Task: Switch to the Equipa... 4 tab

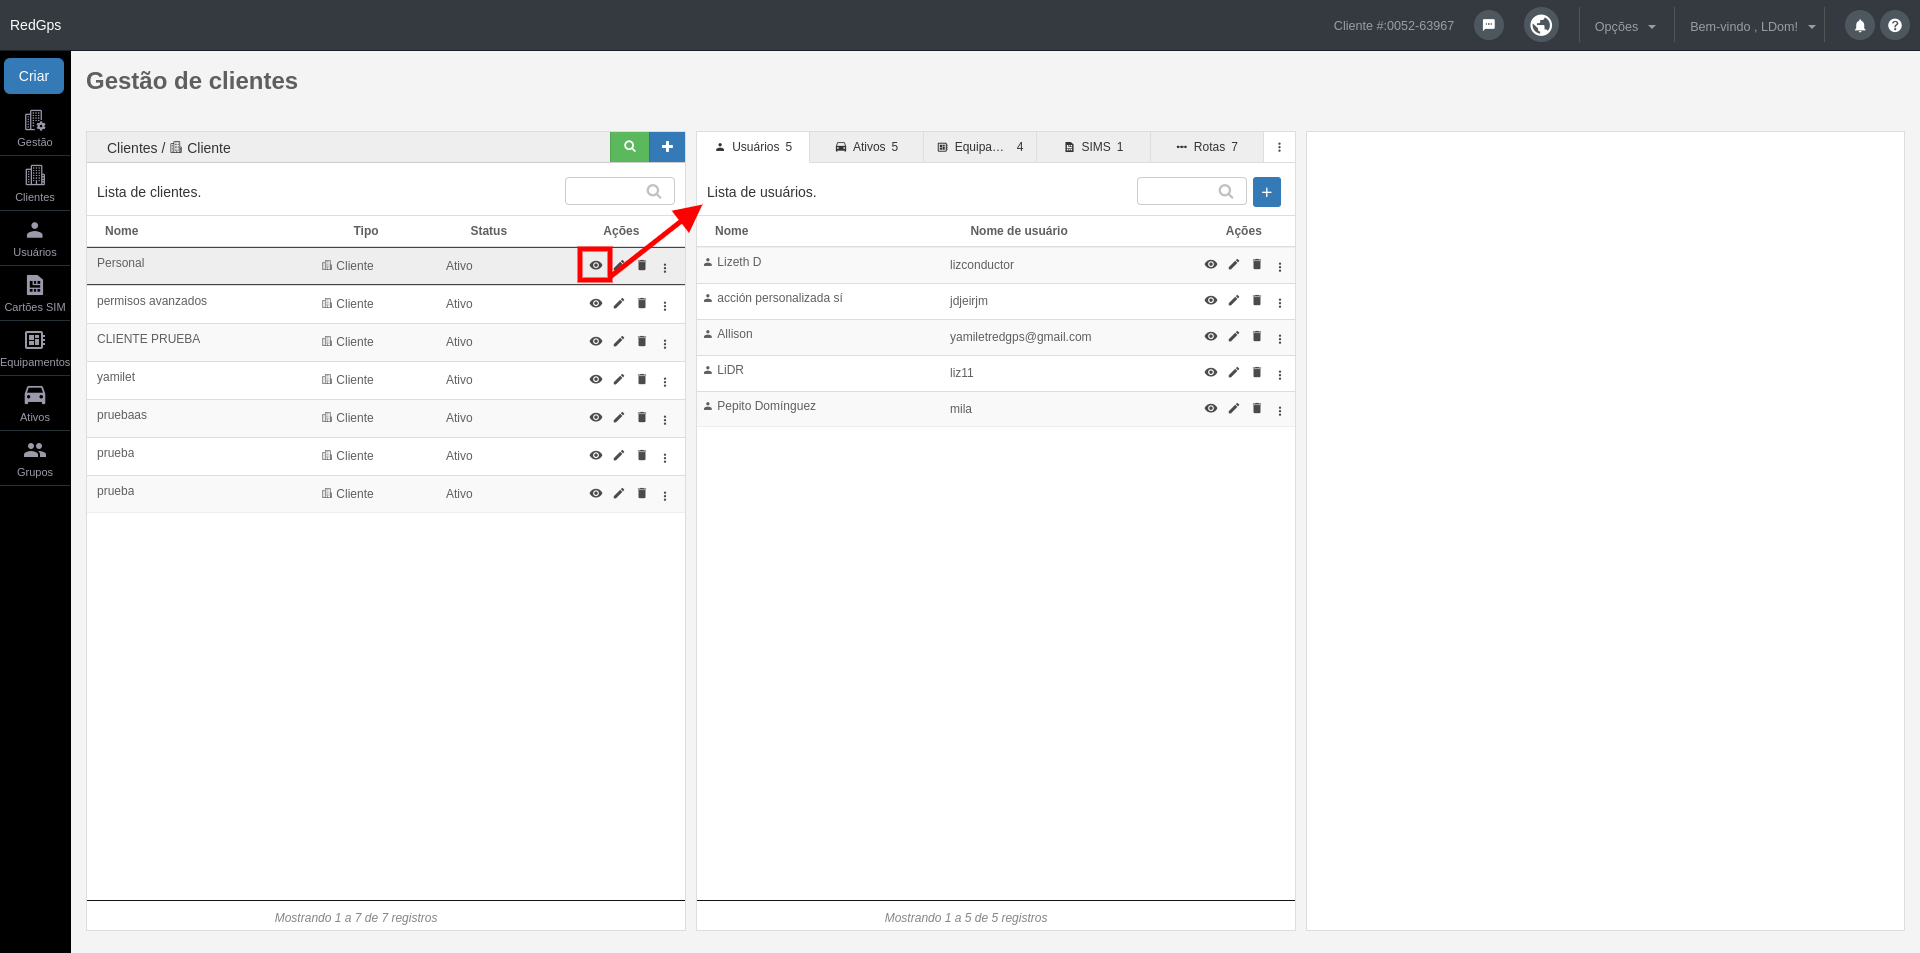Action: 980,147
